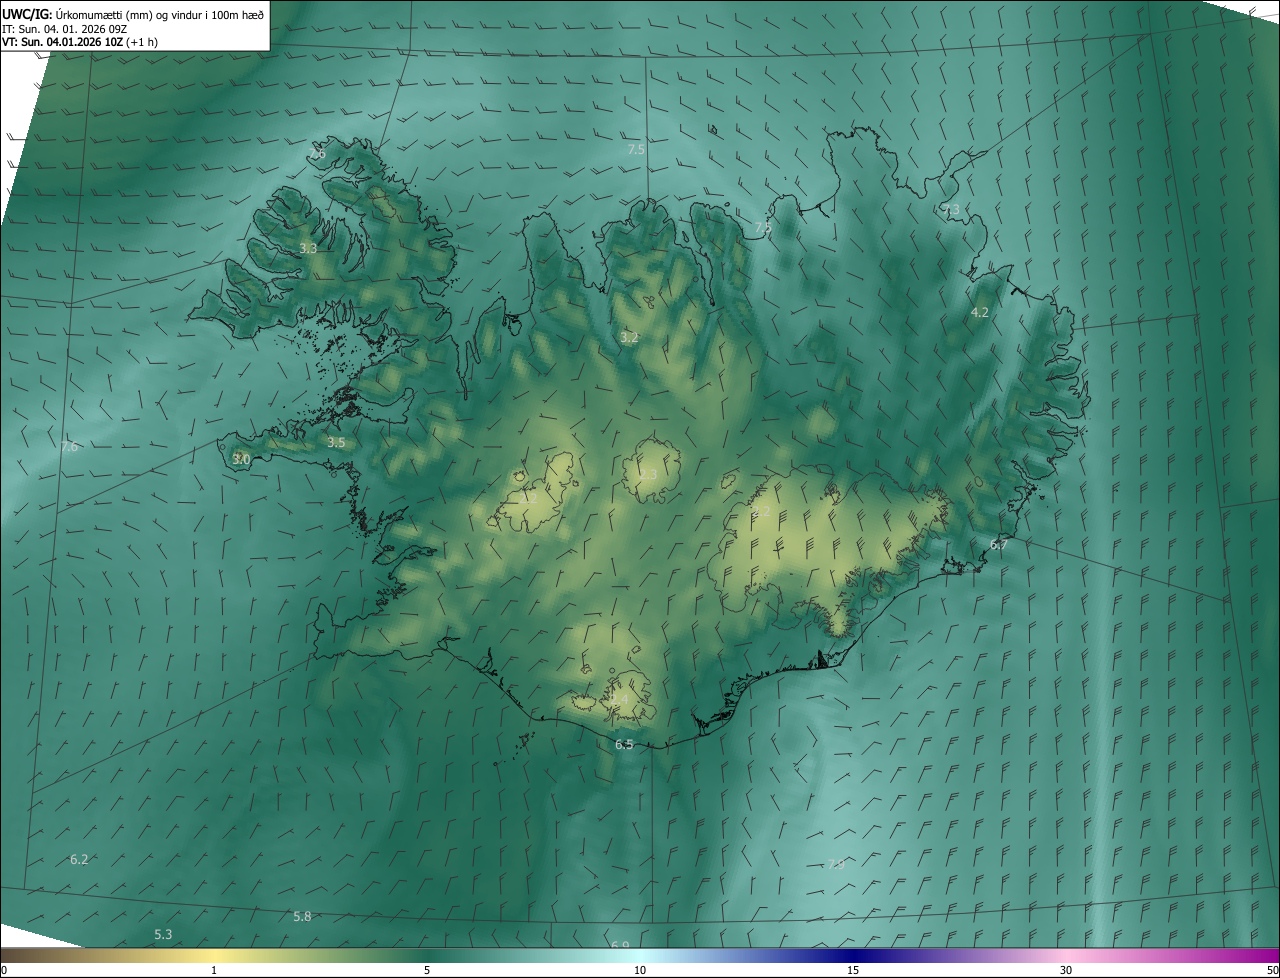Click the 5.3 value label on the map

[163, 935]
